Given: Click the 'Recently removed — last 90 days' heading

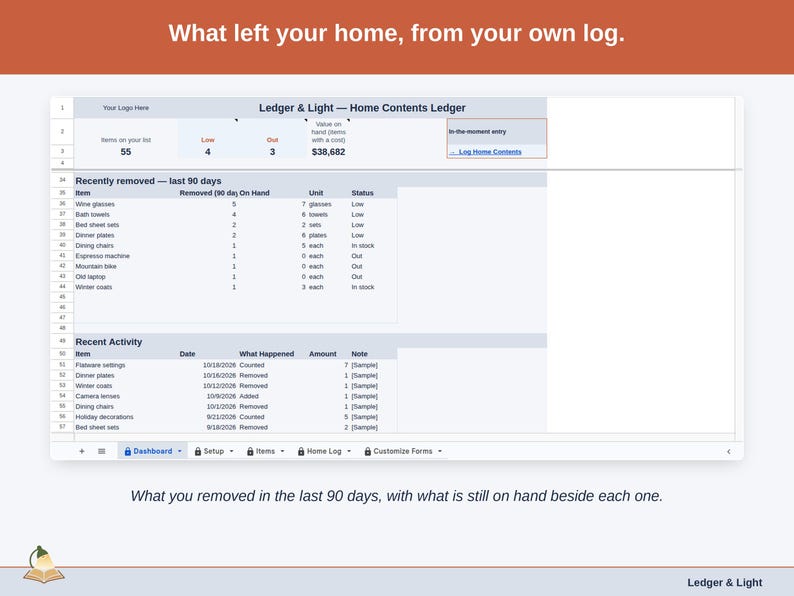Looking at the screenshot, I should (148, 181).
